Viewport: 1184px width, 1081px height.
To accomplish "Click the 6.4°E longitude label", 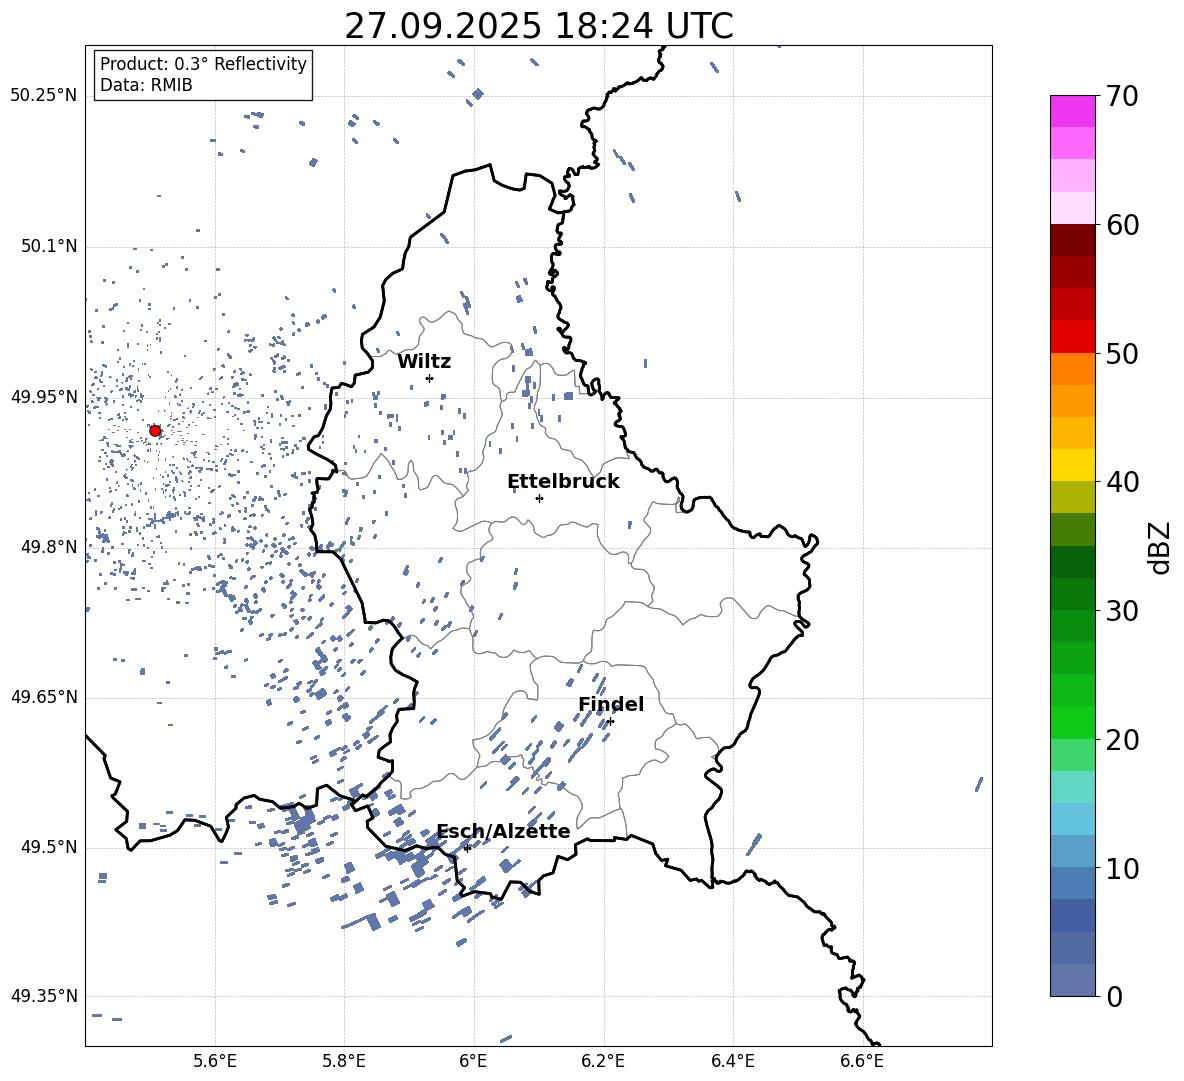I will coord(732,1061).
